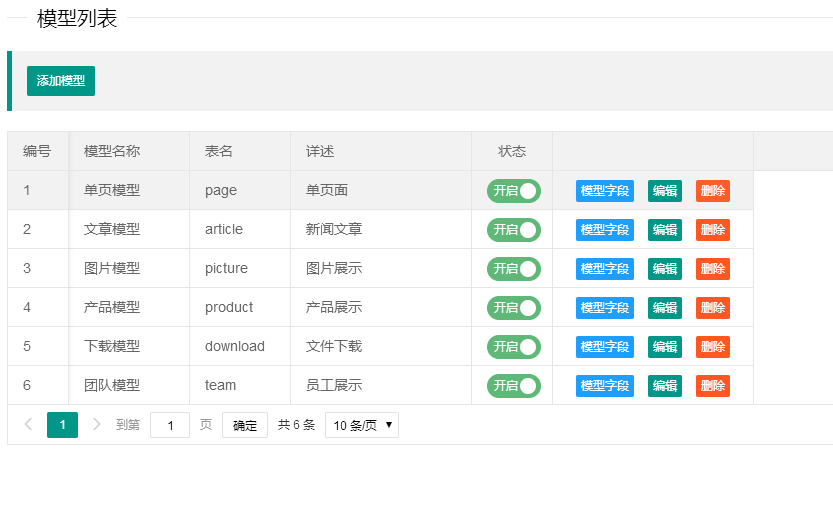This screenshot has width=833, height=530.
Task: Click the 模型名称 column header
Action: point(112,151)
